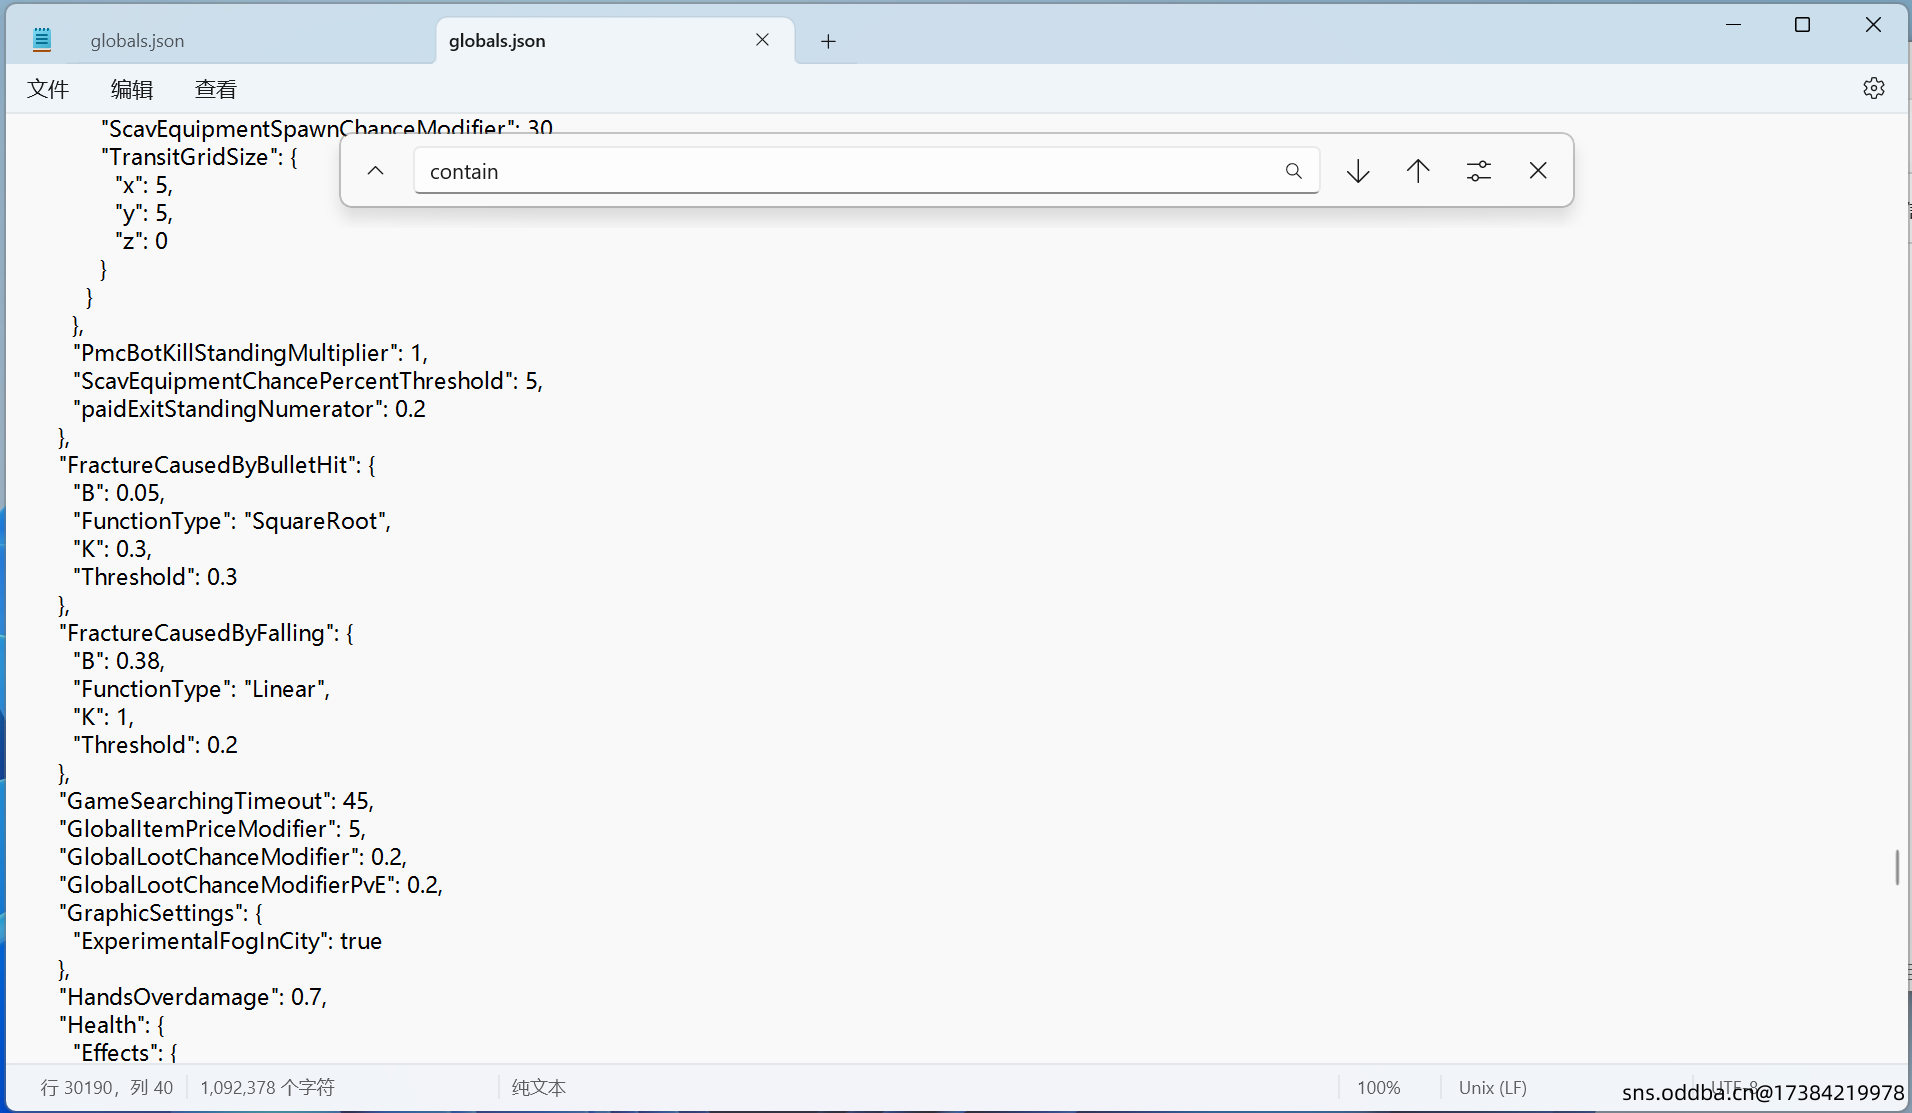Open zoom level 100% in status bar
Screen dimensions: 1912x1113
(x=1378, y=1088)
